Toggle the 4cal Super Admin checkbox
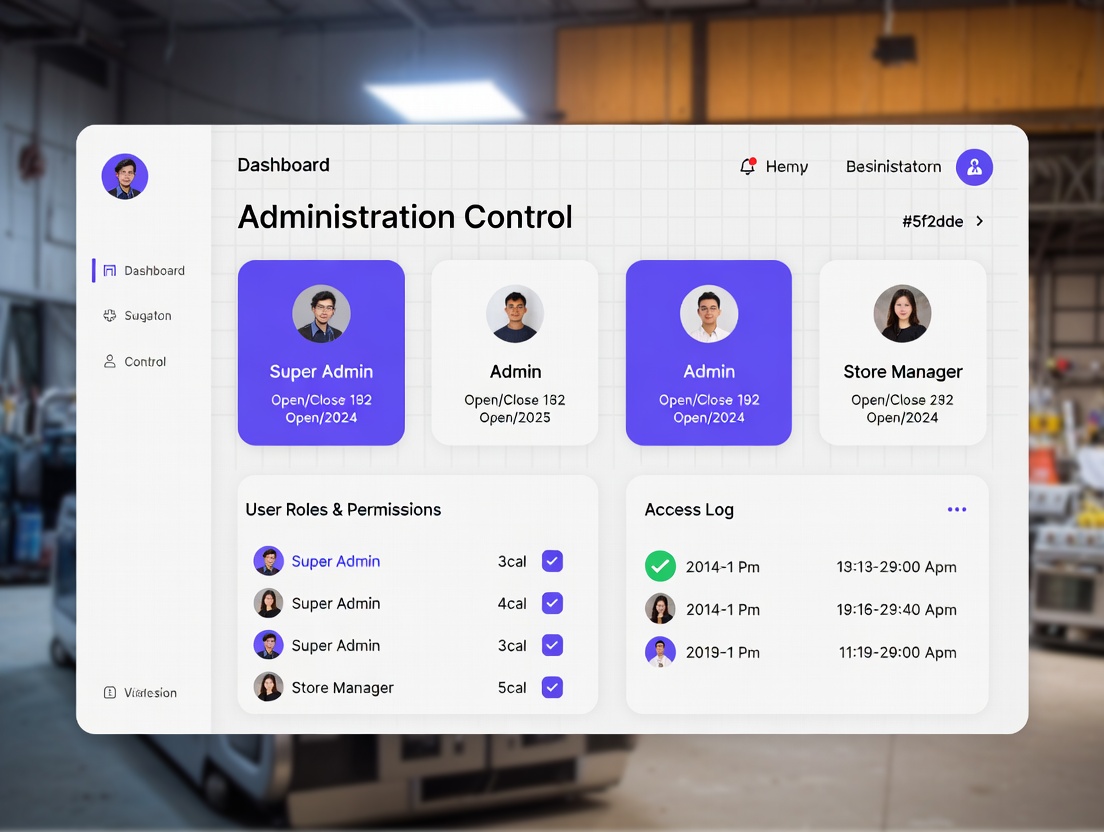This screenshot has height=832, width=1104. 552,603
